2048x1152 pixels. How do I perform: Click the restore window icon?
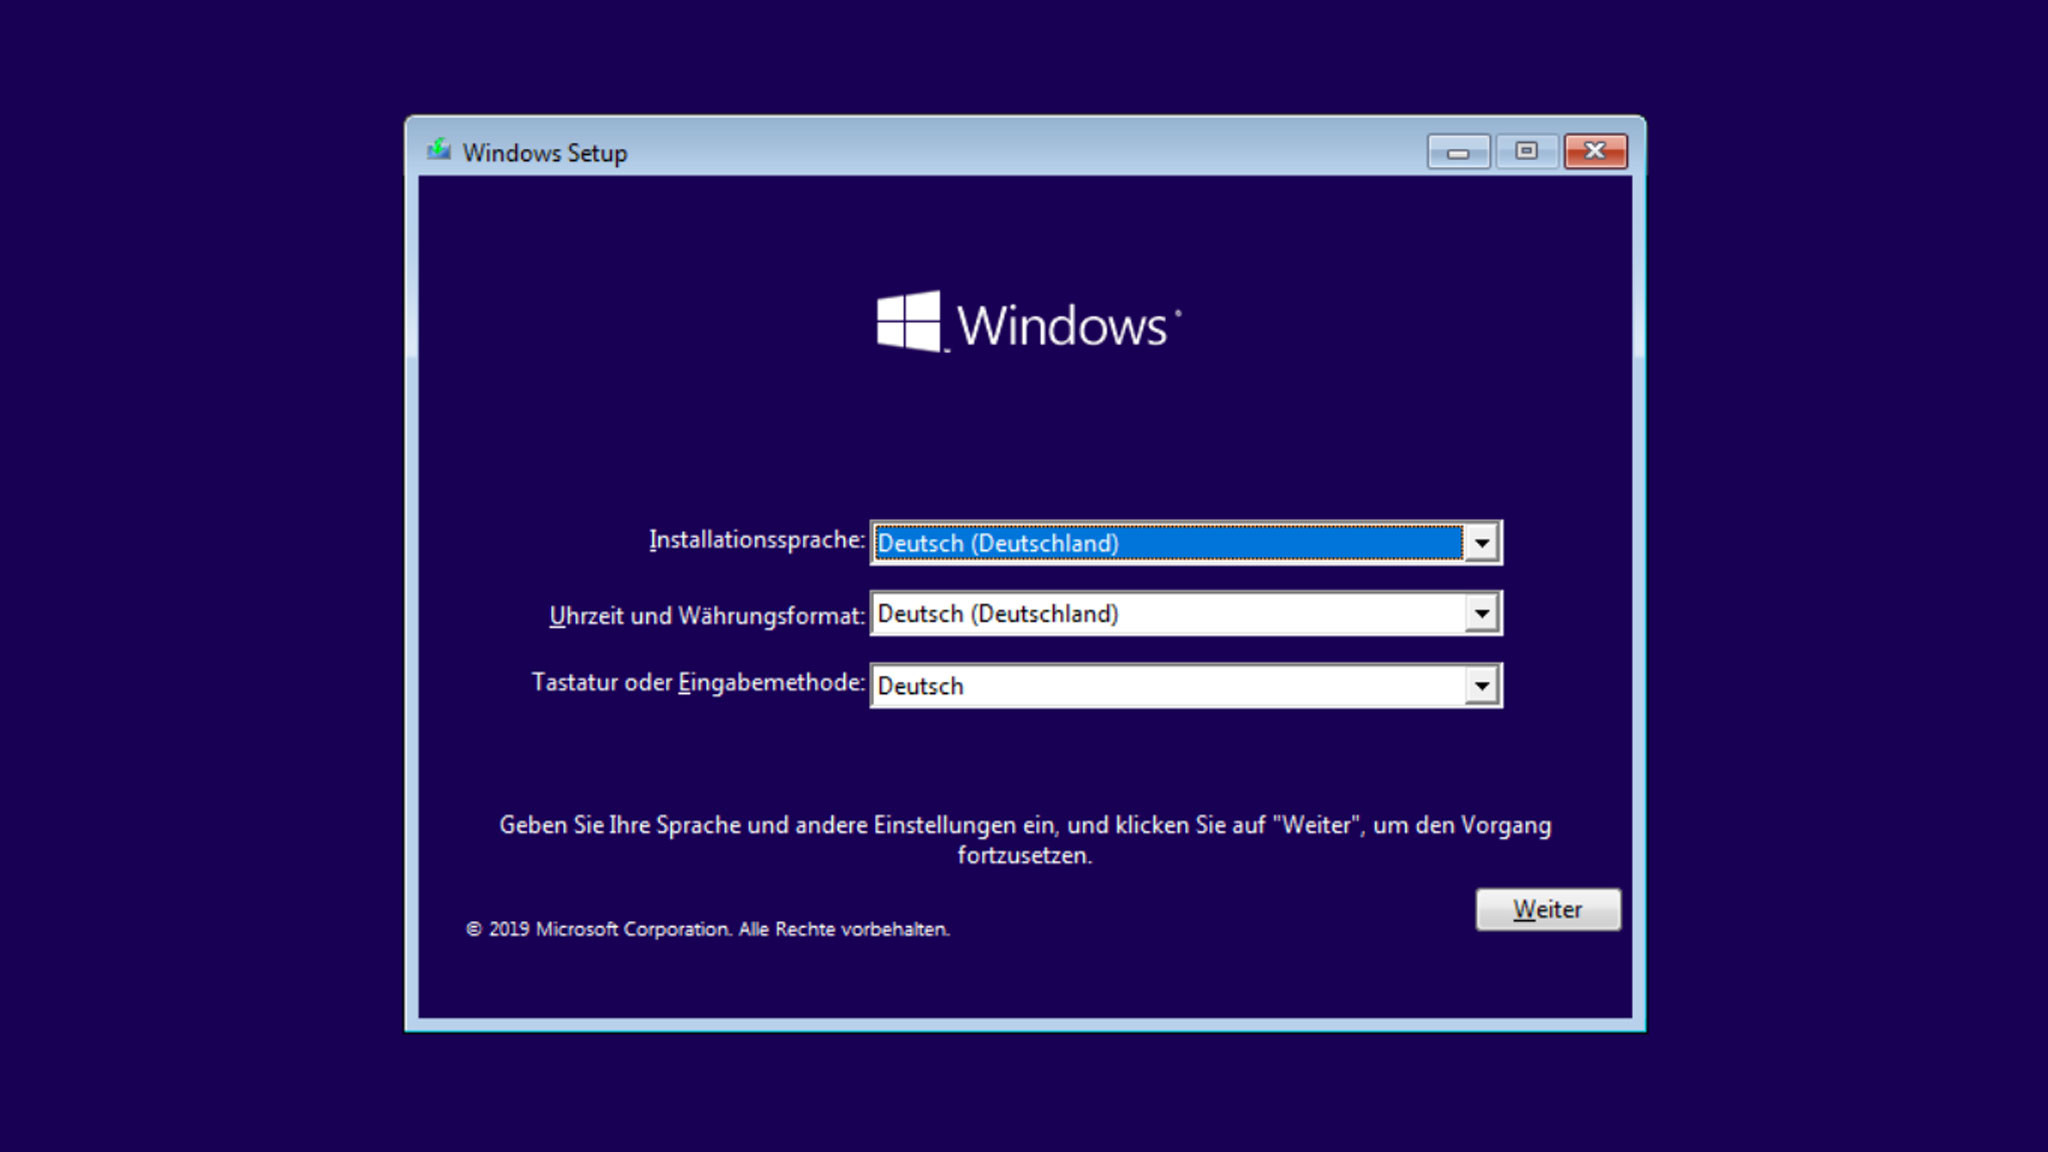click(x=1526, y=151)
